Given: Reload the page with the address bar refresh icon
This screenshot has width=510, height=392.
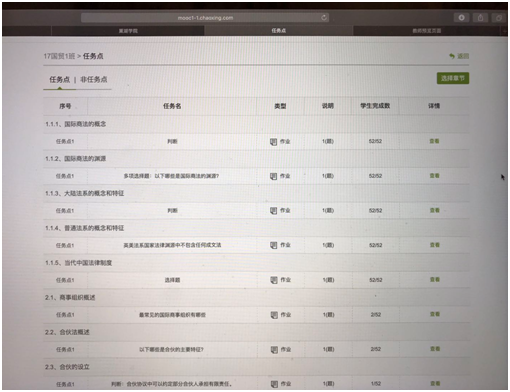Looking at the screenshot, I should pos(324,18).
